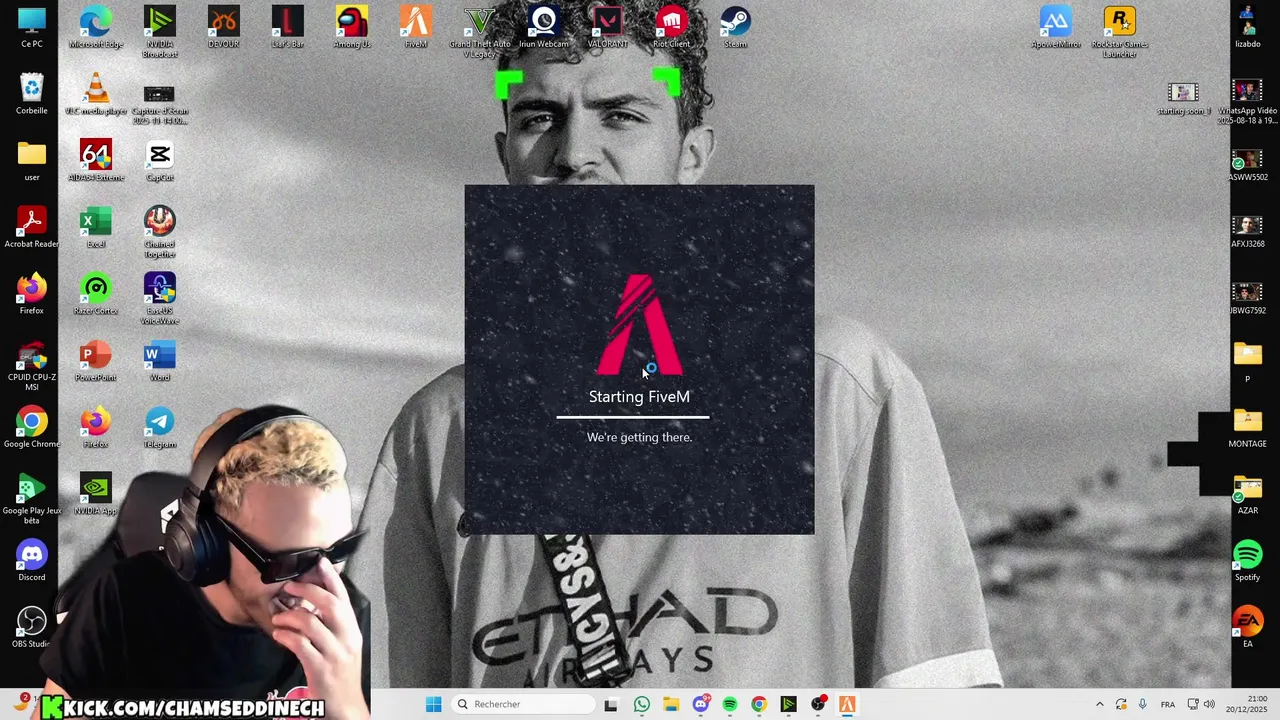Click the 'We're getting there.' message
This screenshot has width=1280, height=720.
(639, 437)
